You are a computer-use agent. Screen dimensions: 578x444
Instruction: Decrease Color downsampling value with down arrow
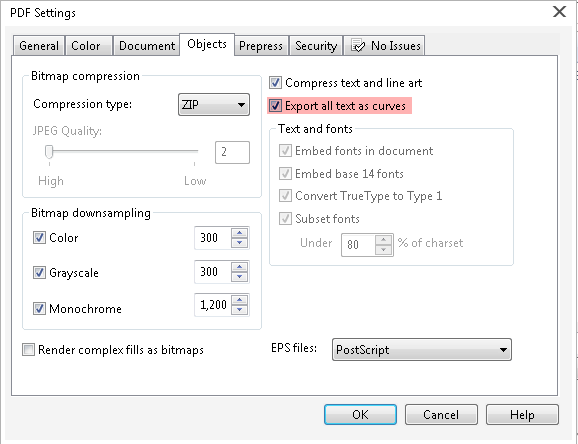[240, 243]
